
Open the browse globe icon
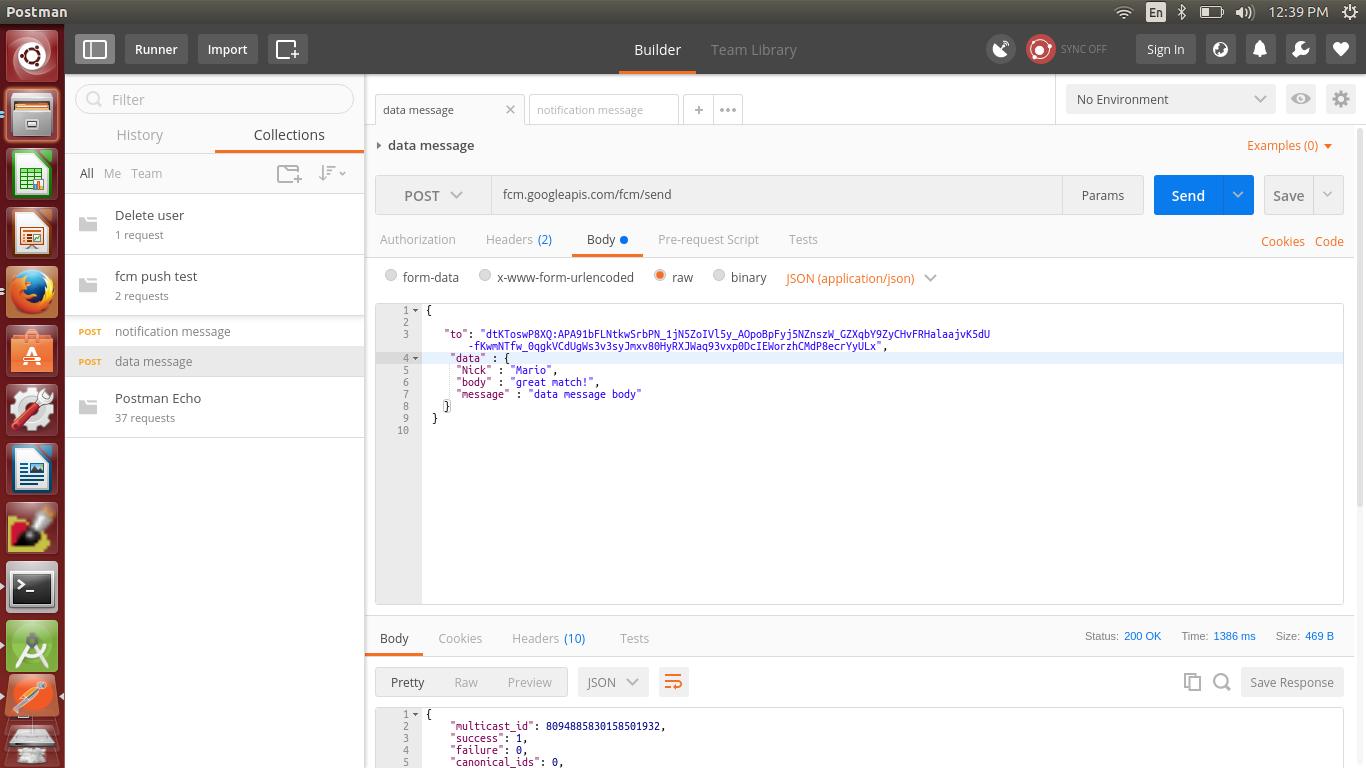pos(1220,49)
